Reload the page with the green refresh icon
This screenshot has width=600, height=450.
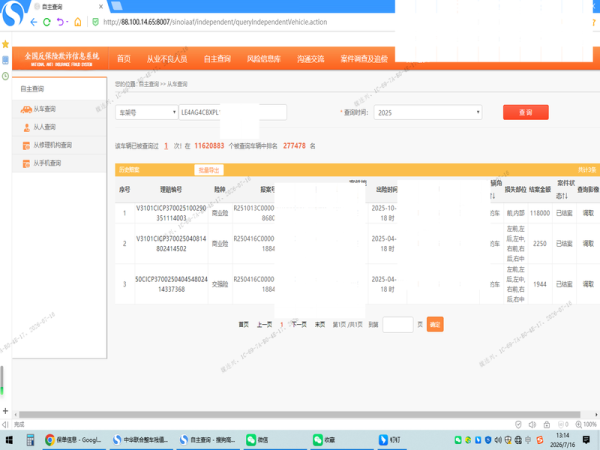tap(47, 22)
